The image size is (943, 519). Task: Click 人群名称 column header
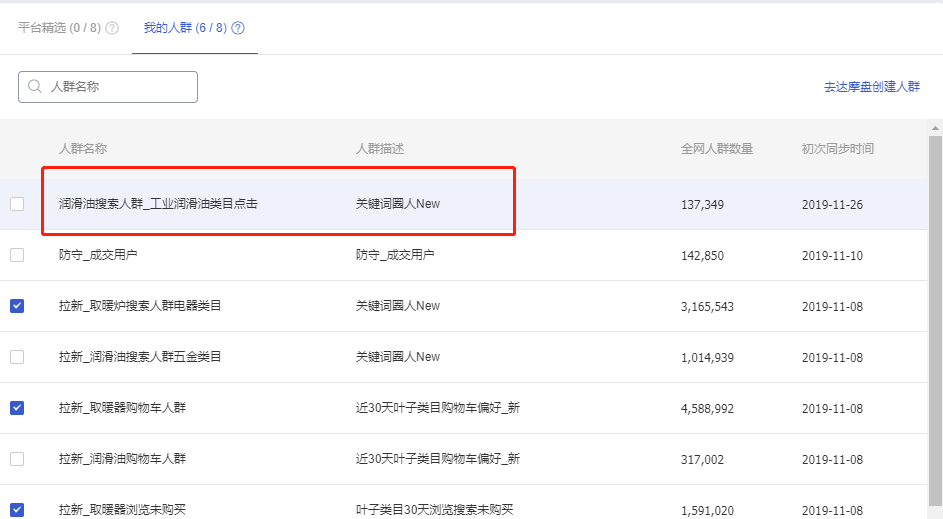coord(83,149)
